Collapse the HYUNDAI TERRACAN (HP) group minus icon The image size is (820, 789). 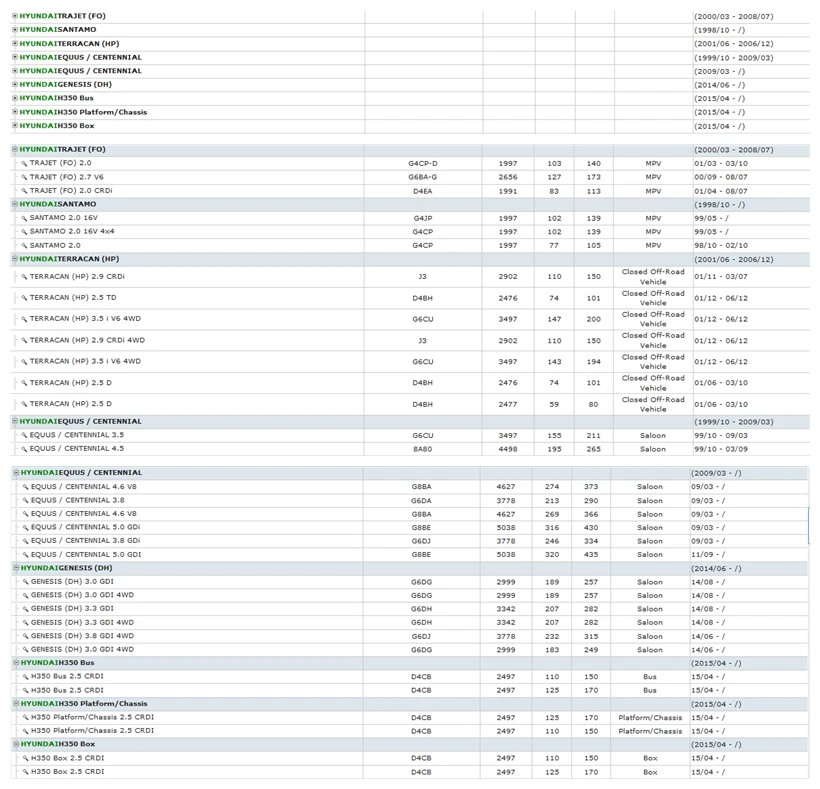click(x=15, y=259)
